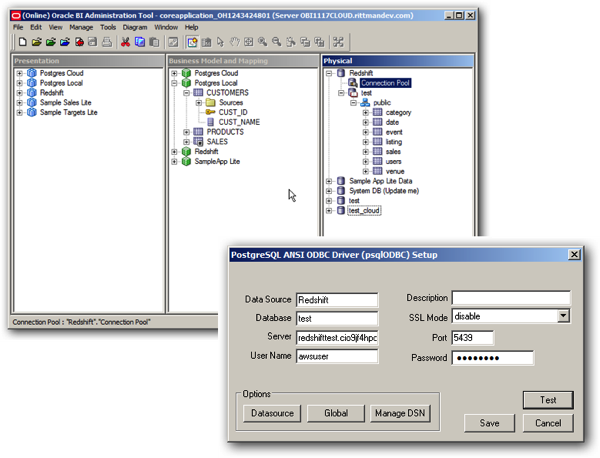Click the zoom in magnifier icon
This screenshot has width=600, height=458.
(x=262, y=42)
